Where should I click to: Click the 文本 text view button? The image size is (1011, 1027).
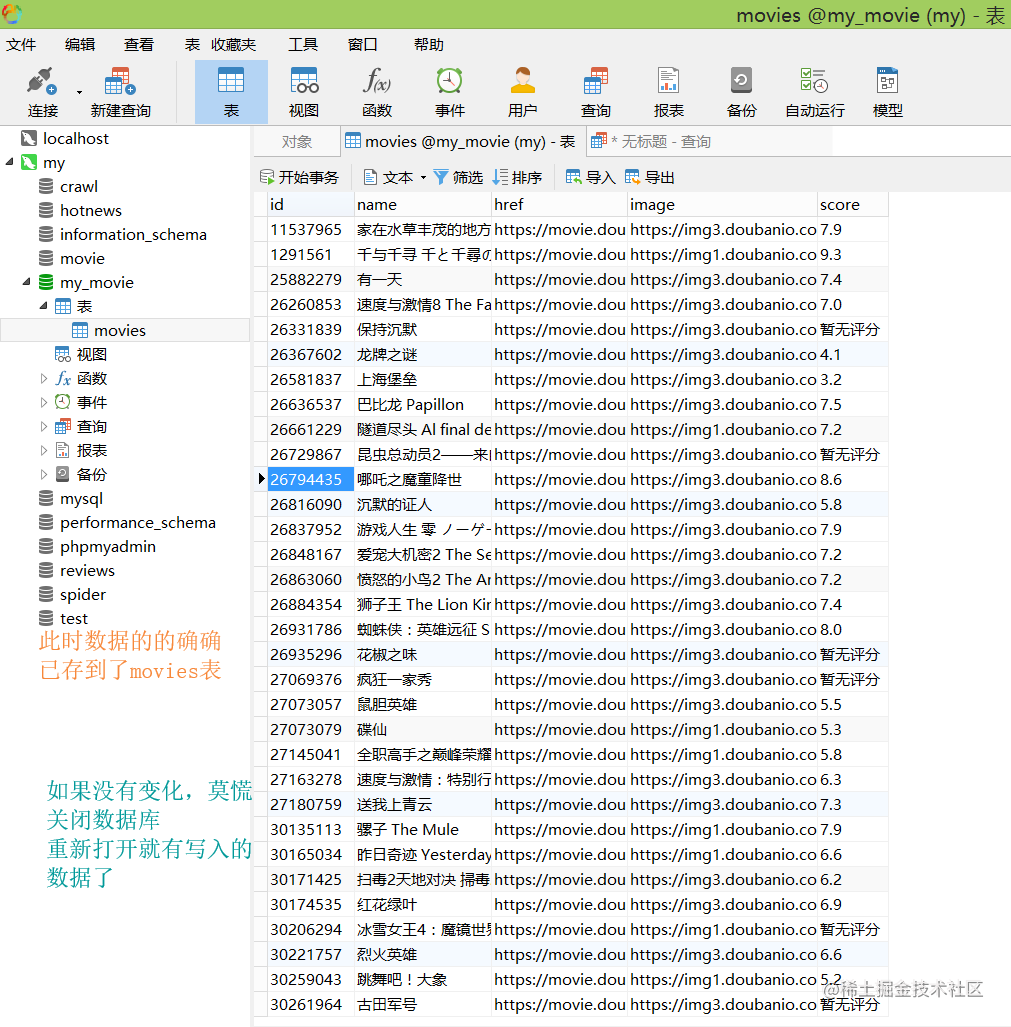(x=390, y=177)
